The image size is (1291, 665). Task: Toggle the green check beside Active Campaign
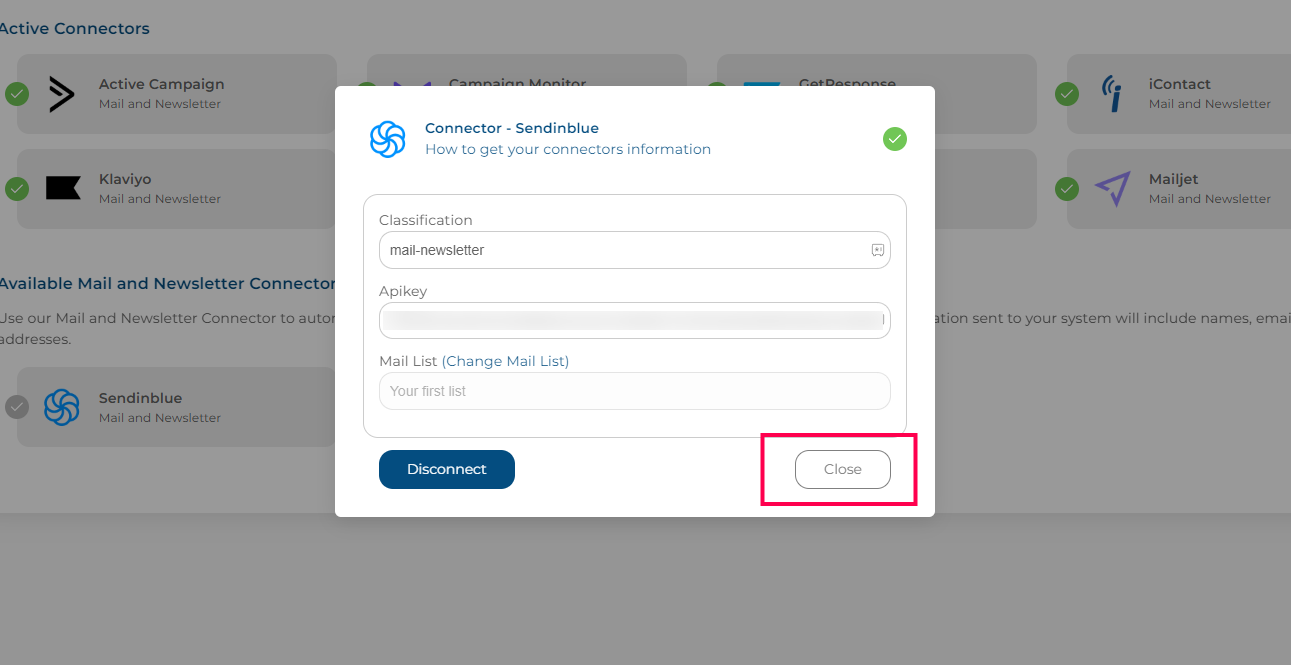tap(17, 94)
